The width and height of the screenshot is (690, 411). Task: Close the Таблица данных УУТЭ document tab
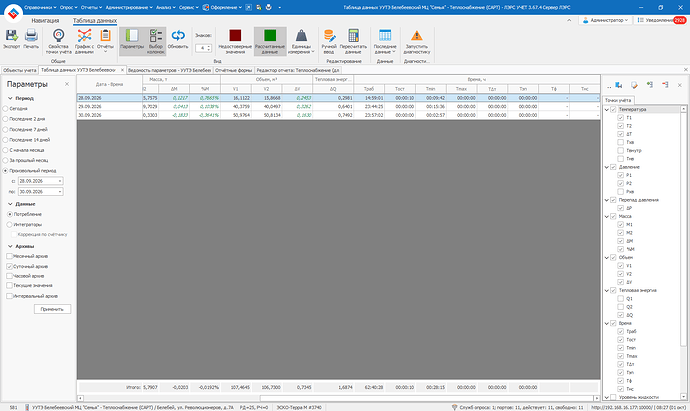[x=122, y=70]
